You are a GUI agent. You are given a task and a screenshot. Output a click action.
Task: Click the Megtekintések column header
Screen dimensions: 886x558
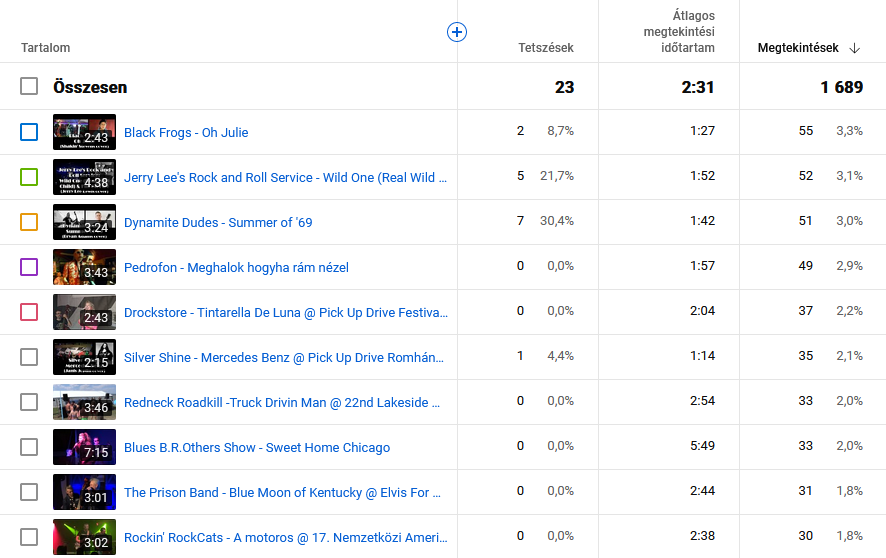(x=797, y=48)
